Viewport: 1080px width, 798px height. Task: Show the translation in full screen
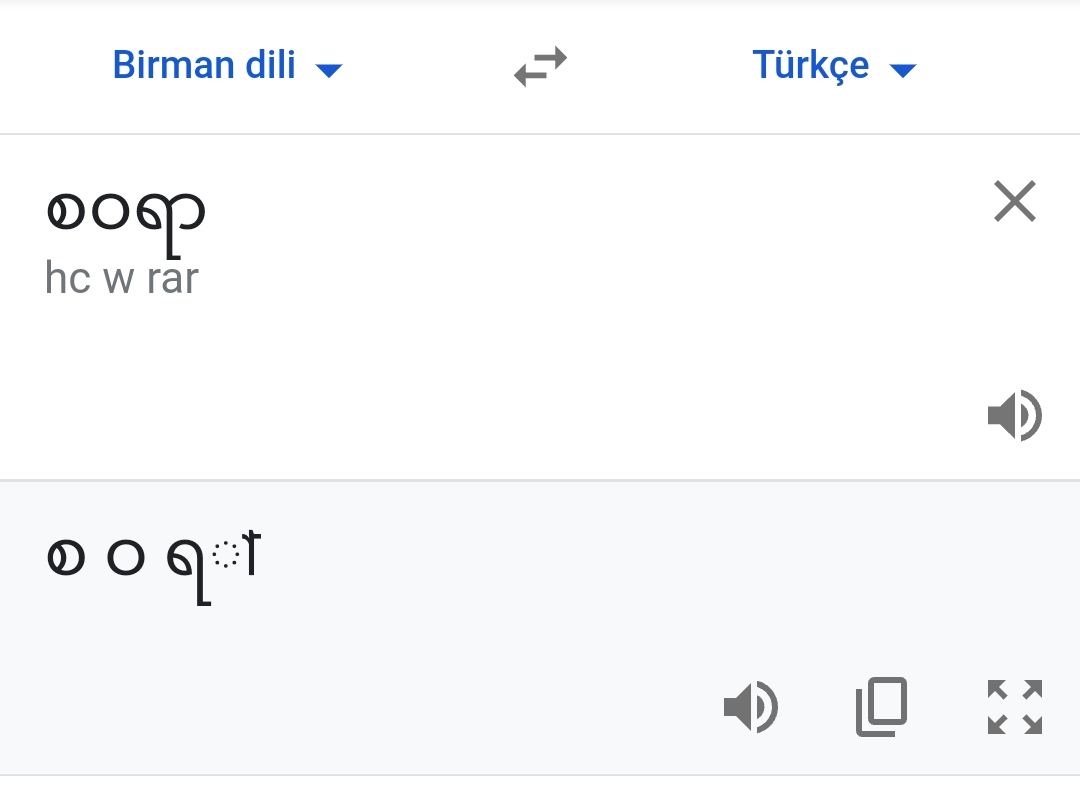coord(1014,707)
